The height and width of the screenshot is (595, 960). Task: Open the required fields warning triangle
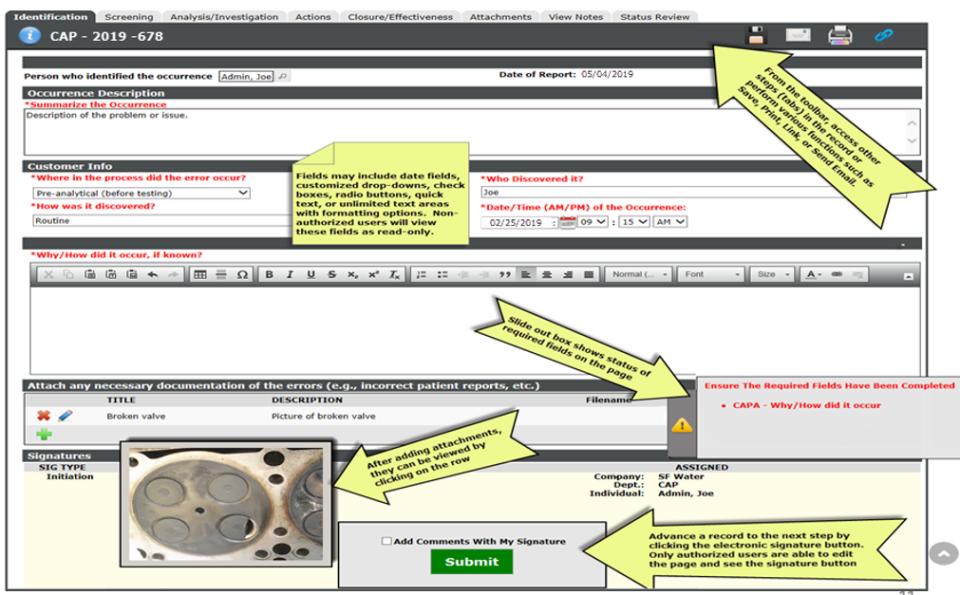[x=684, y=424]
